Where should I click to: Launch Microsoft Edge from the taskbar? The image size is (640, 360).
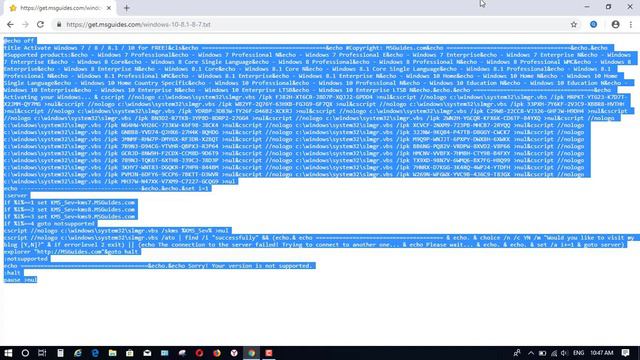tap(95, 353)
